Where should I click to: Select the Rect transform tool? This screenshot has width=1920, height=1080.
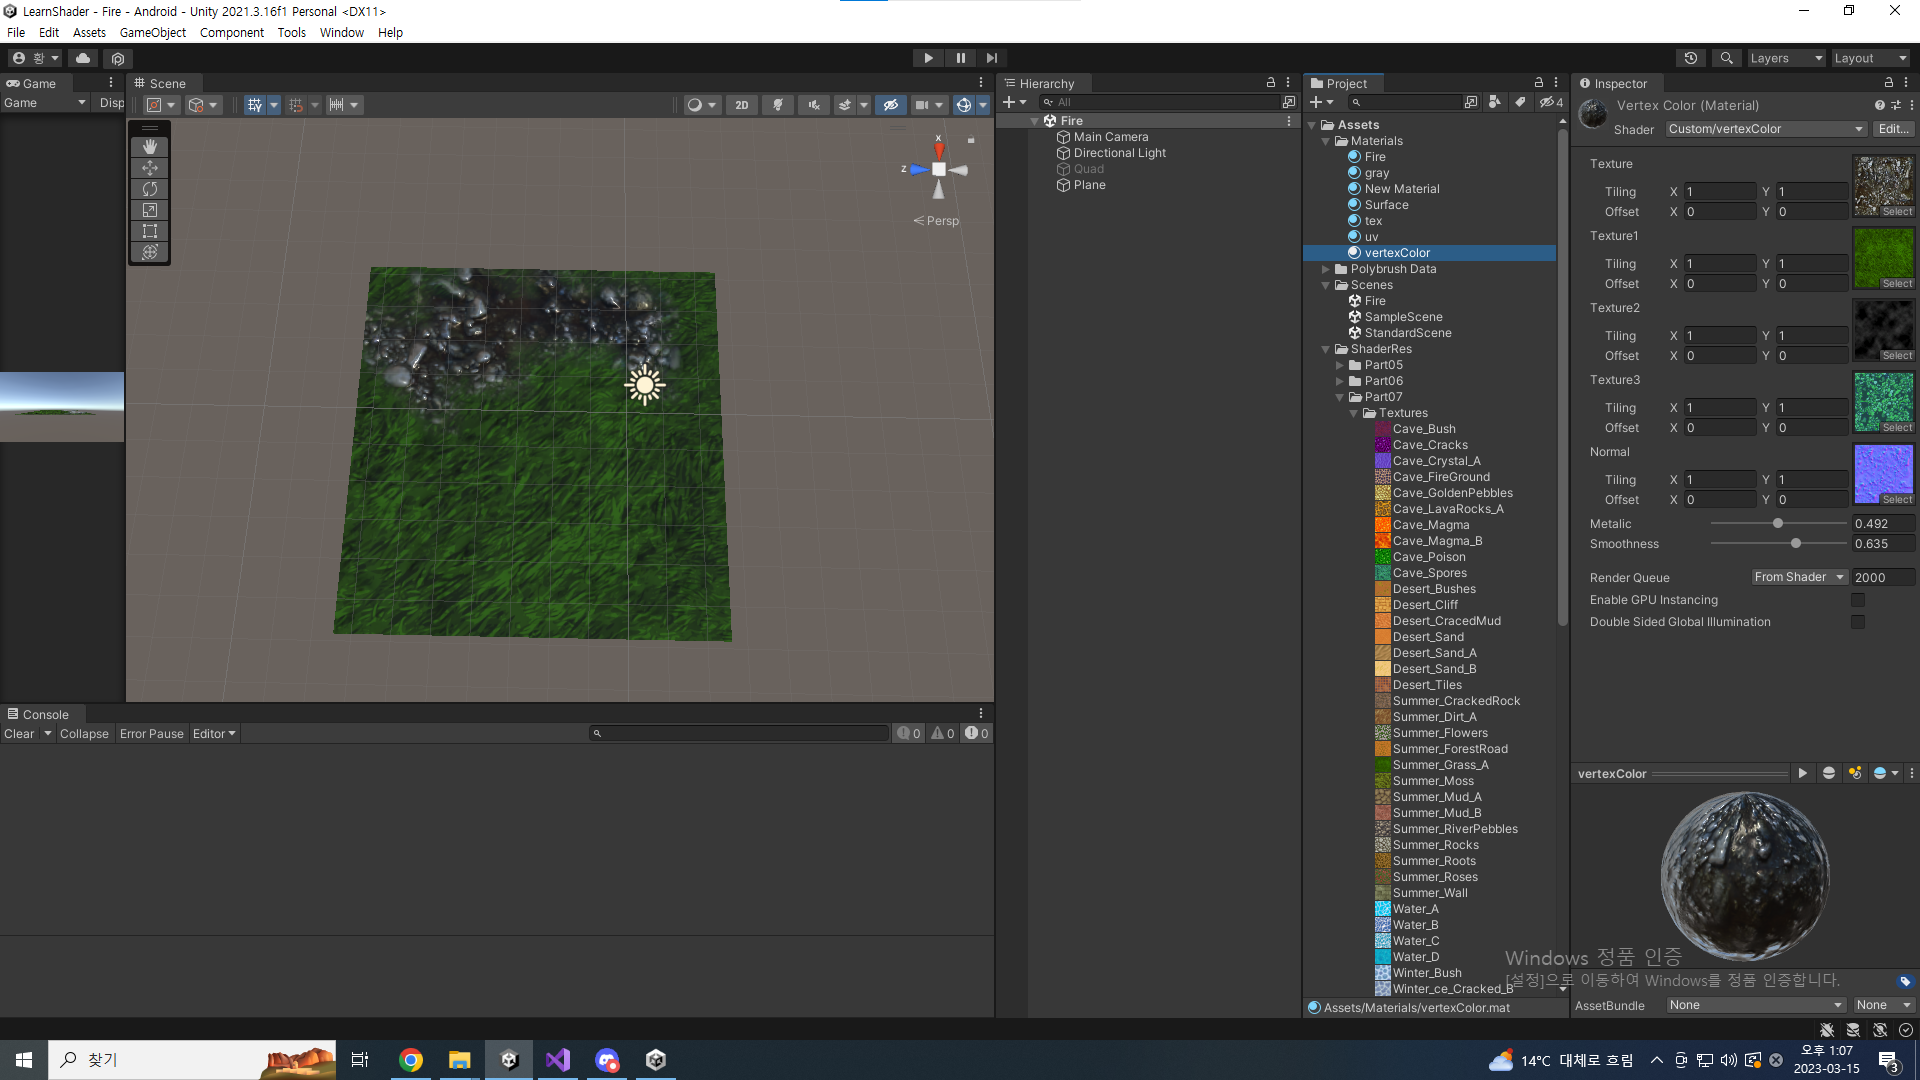coord(150,231)
